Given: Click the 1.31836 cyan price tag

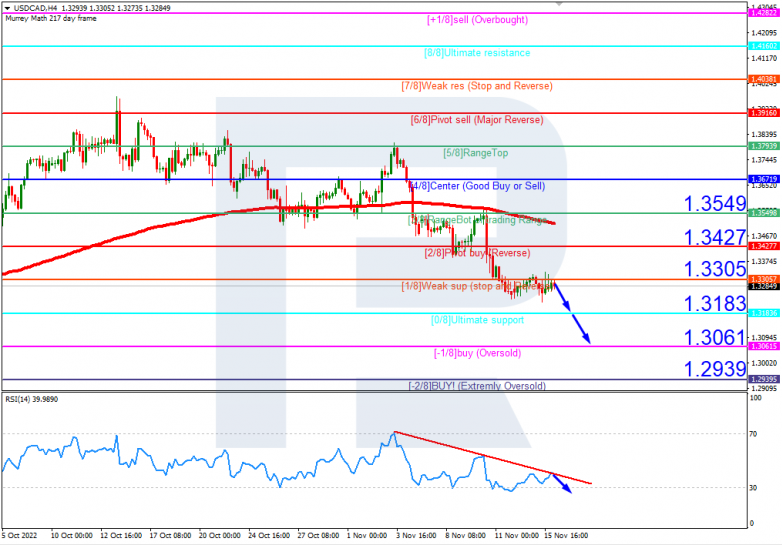Looking at the screenshot, I should click(764, 313).
